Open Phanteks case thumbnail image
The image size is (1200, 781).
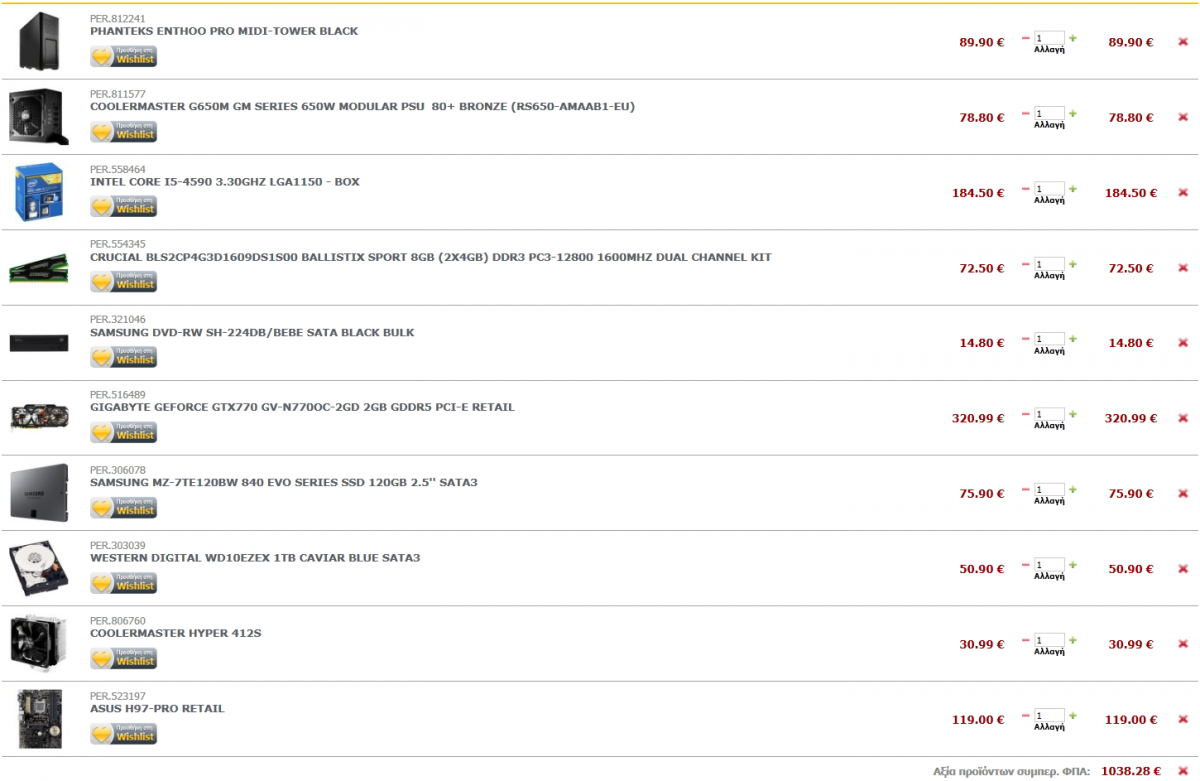[x=39, y=42]
